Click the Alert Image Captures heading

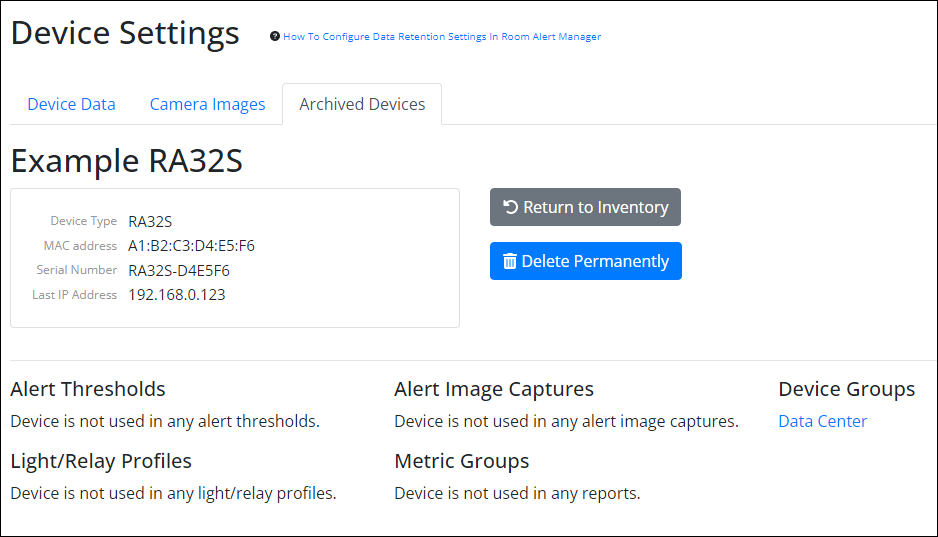494,389
